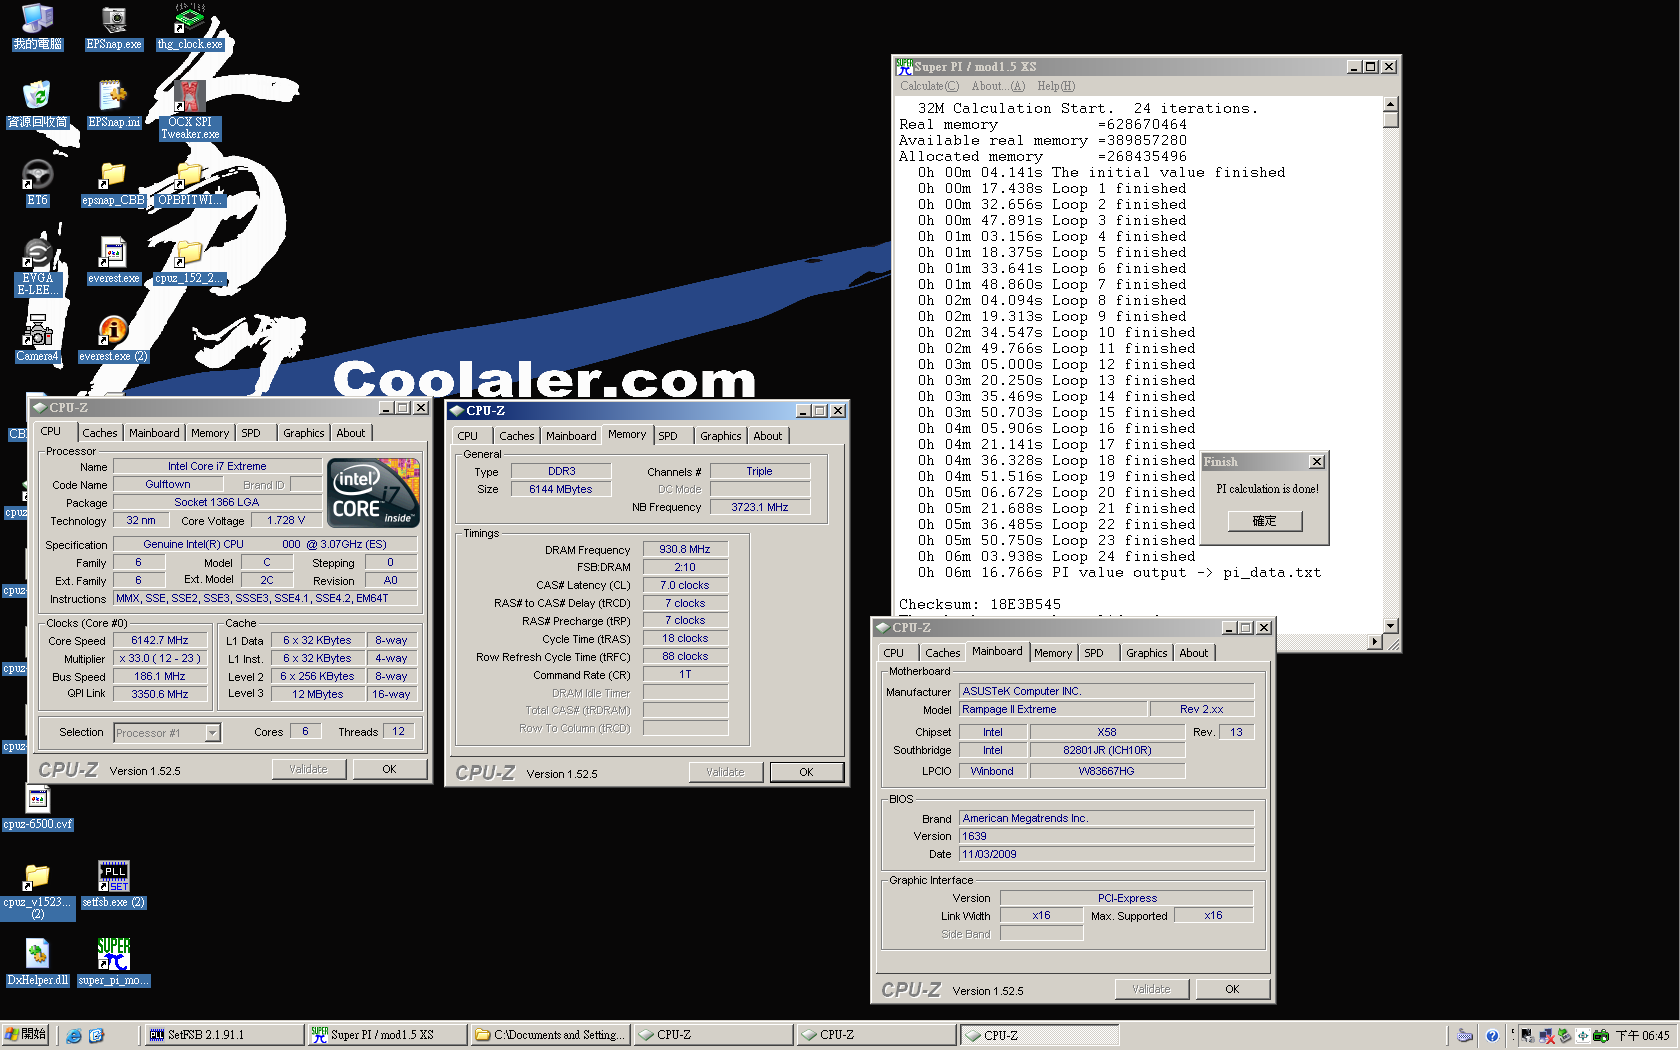Launch EVGA E-LEET desktop shortcut

[x=37, y=266]
